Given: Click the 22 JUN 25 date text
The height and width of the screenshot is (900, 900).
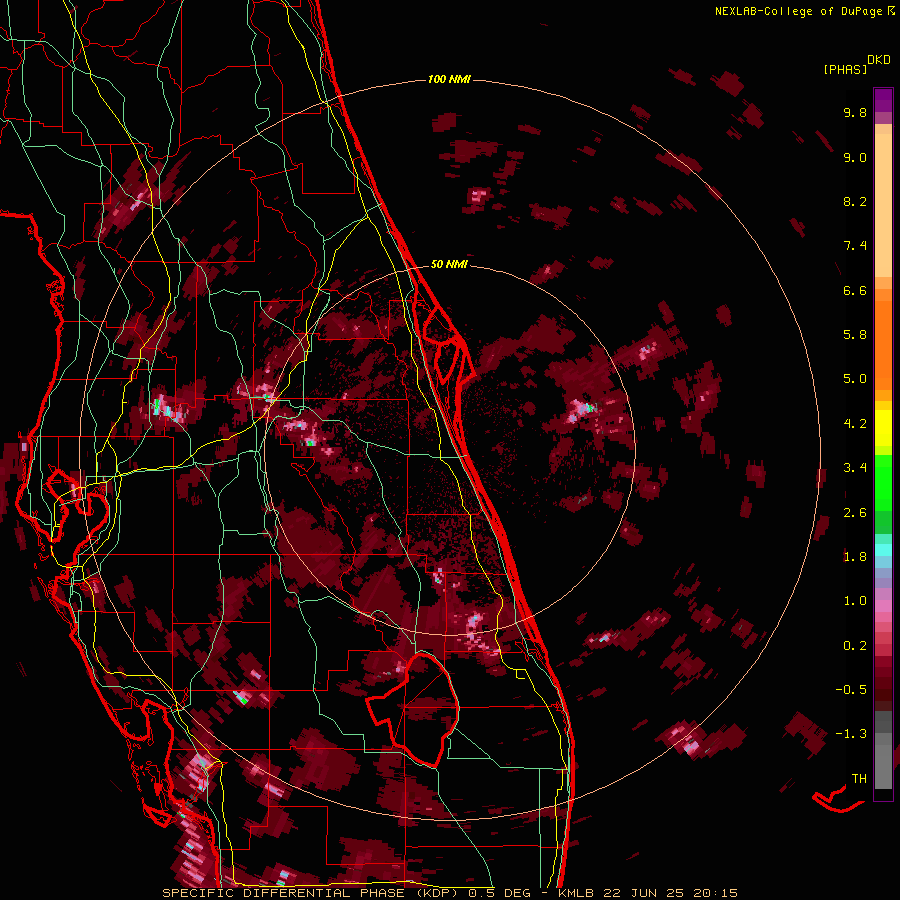Looking at the screenshot, I should point(643,893).
